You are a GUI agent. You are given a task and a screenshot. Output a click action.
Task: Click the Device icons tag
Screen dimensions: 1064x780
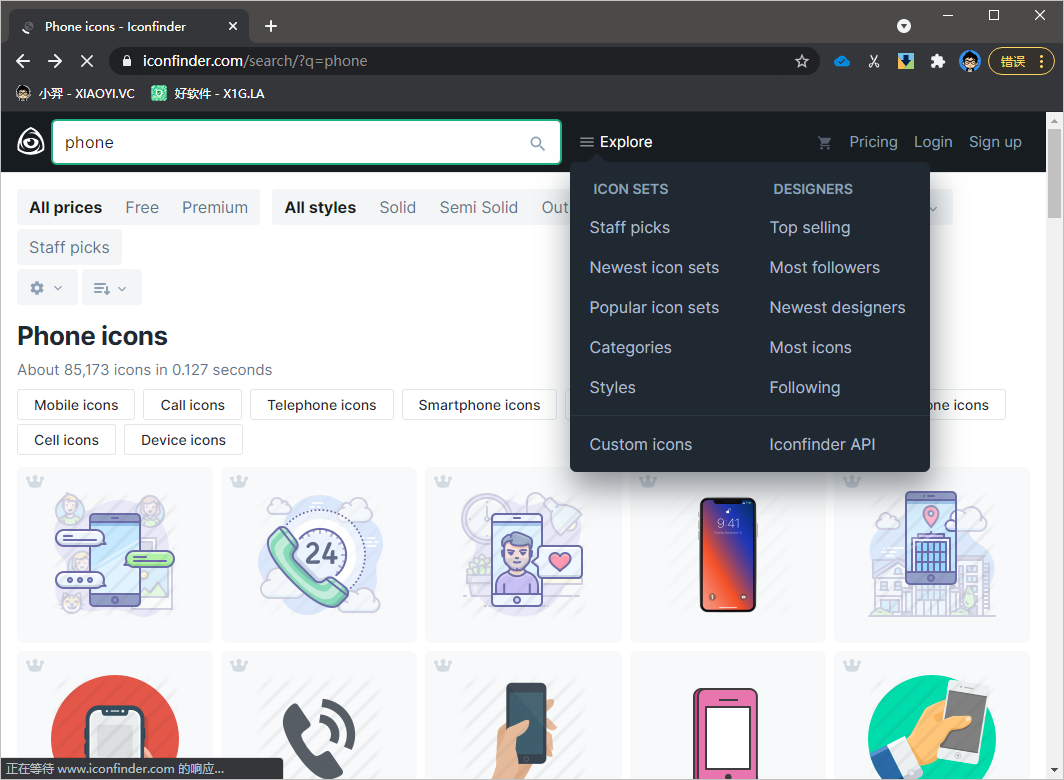(183, 440)
